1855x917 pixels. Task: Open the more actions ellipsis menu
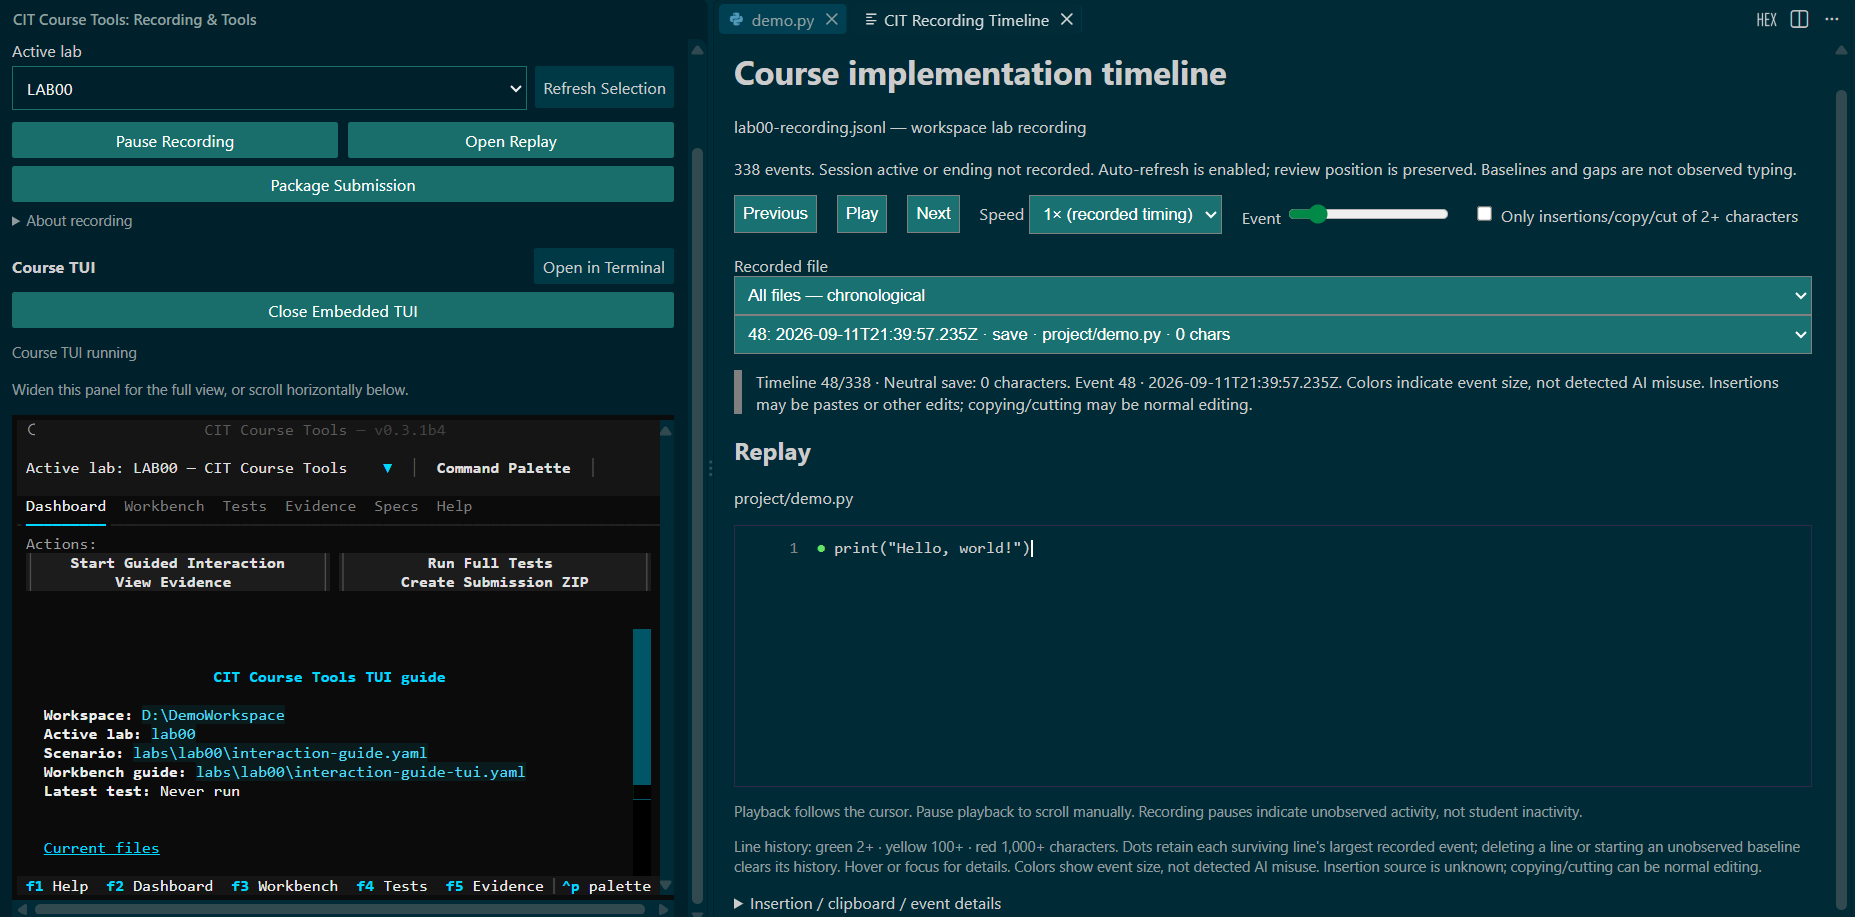1832,19
